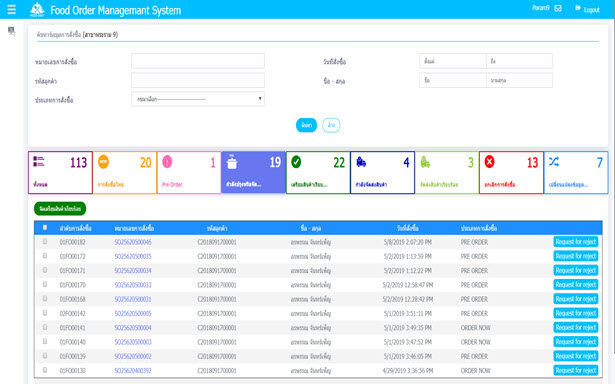Click the Food Order Management System logo
The height and width of the screenshot is (384, 615).
click(x=37, y=9)
